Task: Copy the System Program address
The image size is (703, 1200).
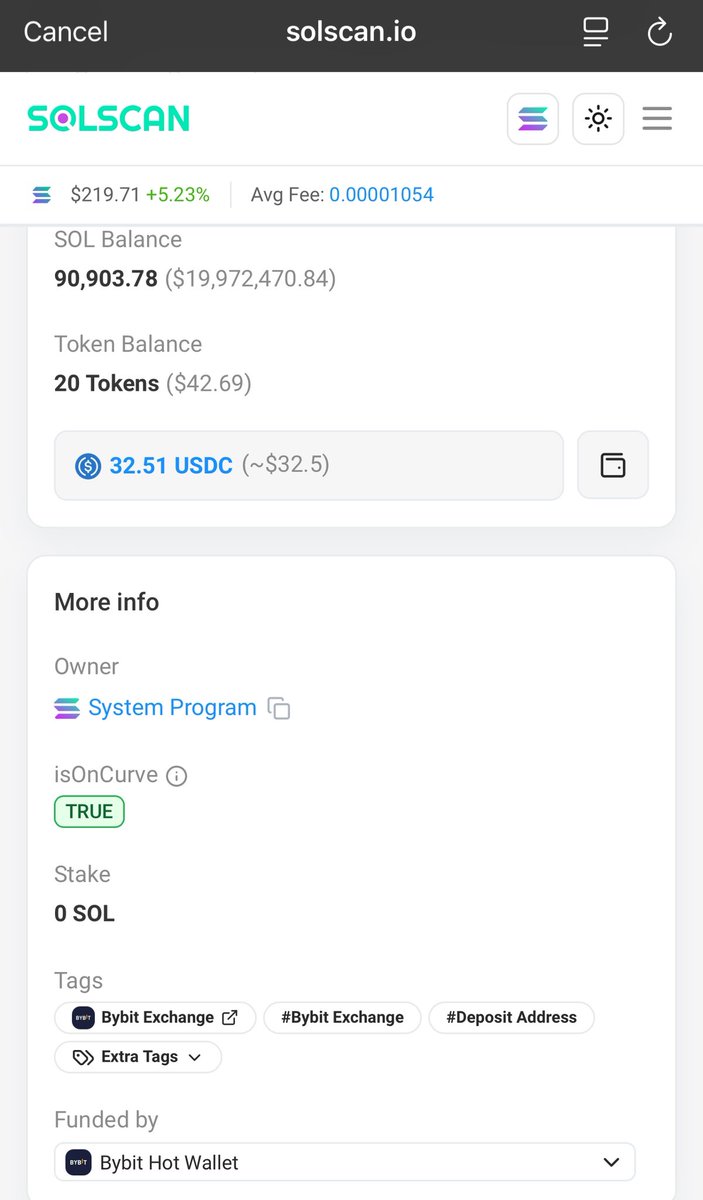Action: pos(279,709)
